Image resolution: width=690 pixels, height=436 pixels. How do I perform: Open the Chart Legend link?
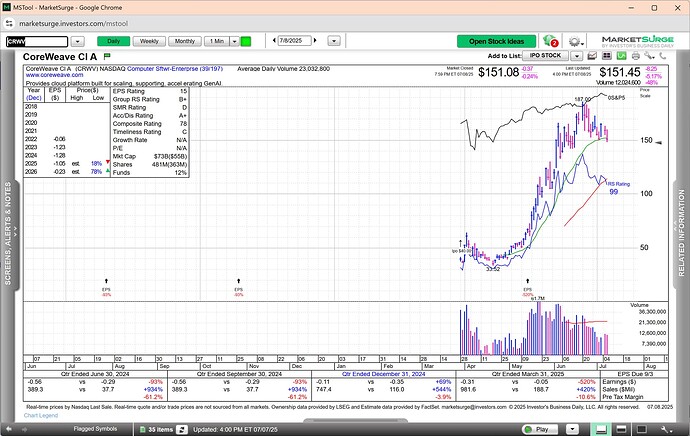(41, 415)
